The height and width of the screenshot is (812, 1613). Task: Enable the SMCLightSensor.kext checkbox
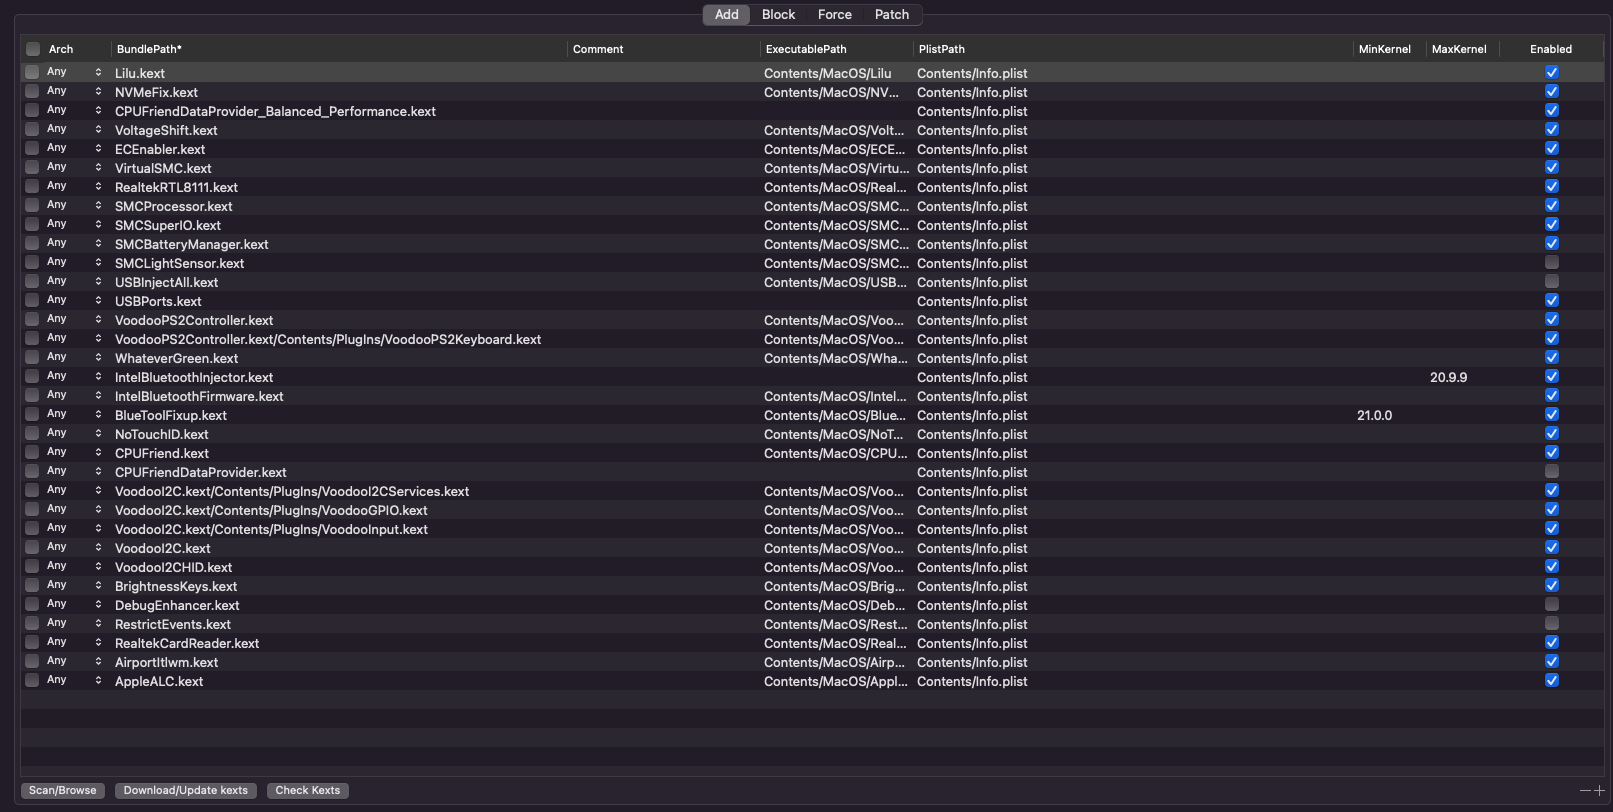[1551, 262]
